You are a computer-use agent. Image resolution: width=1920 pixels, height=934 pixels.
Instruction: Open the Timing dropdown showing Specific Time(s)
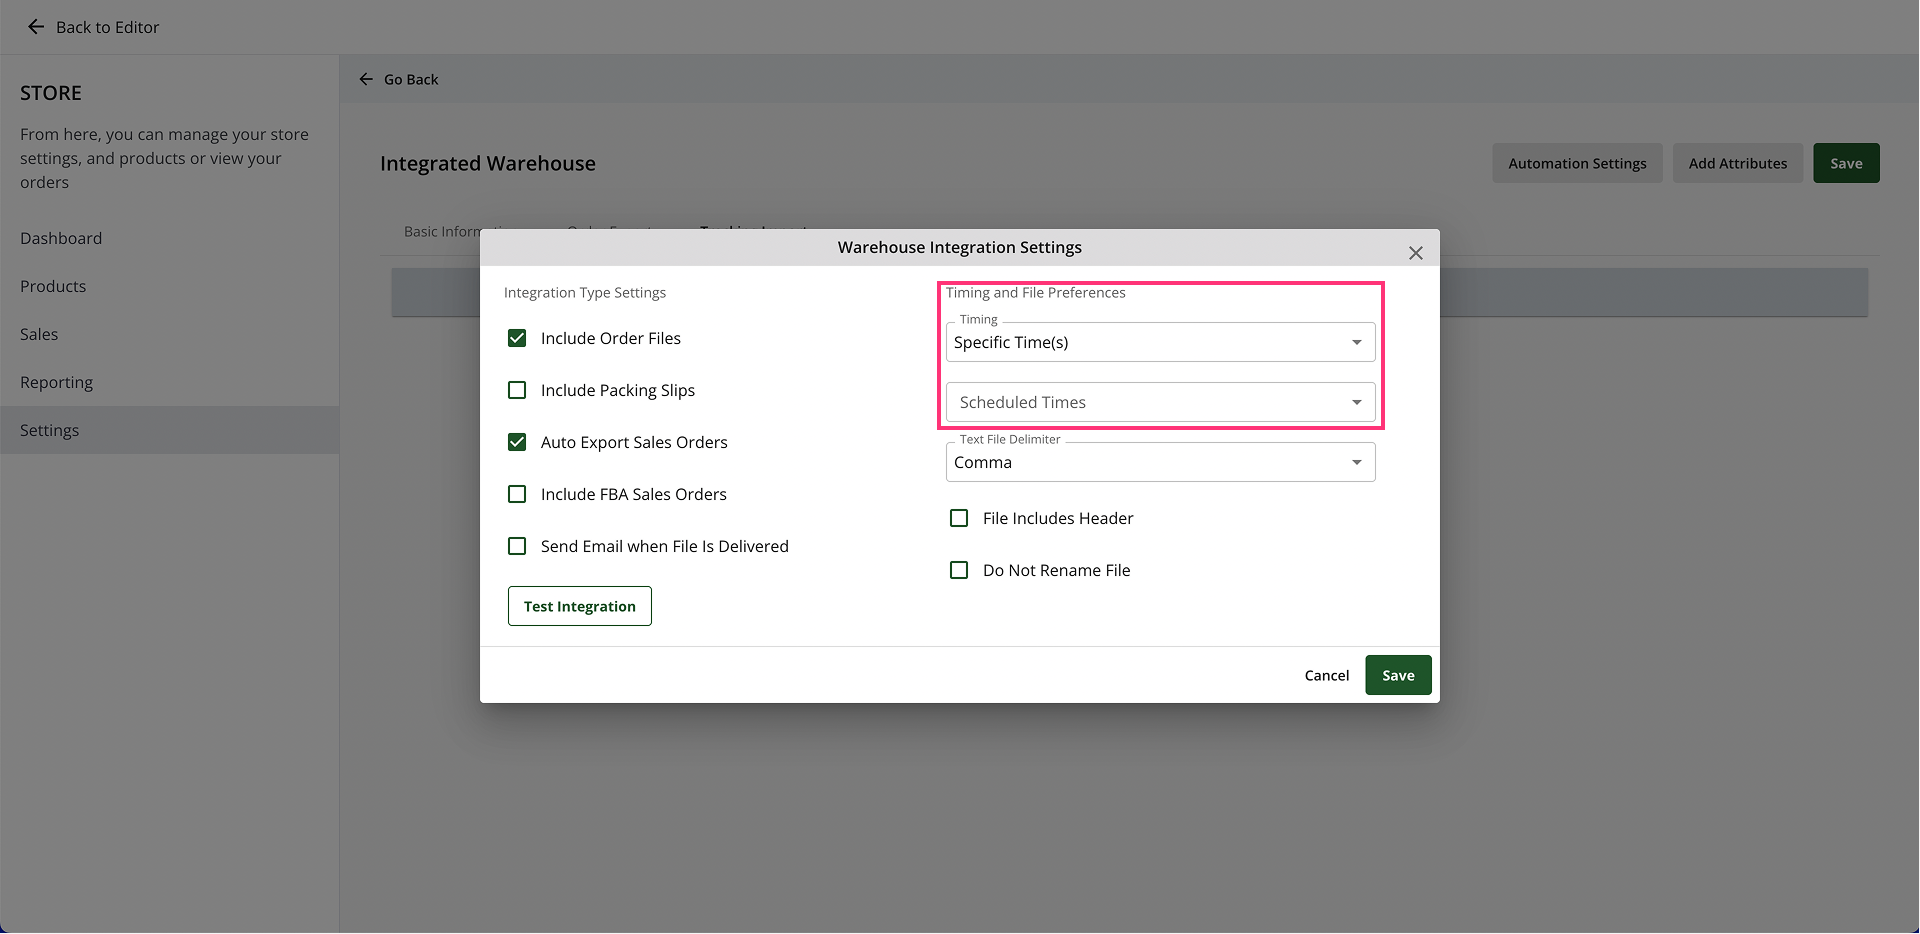1160,342
